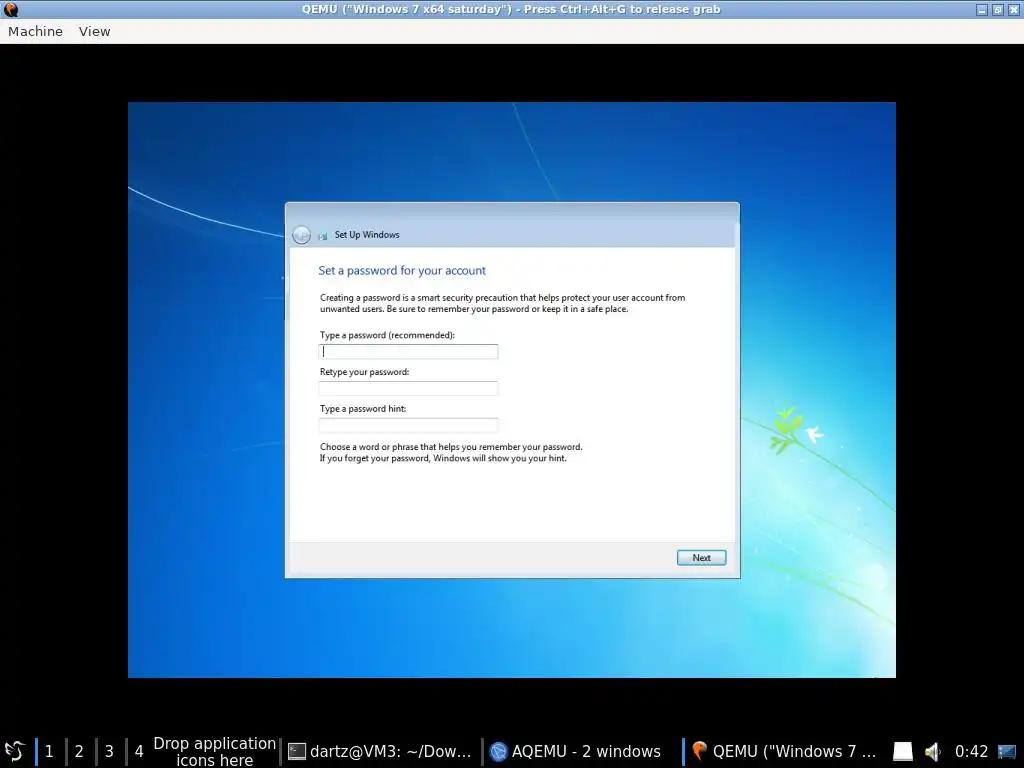The width and height of the screenshot is (1024, 768).
Task: Click the display tray icon after clock
Action: click(x=1006, y=752)
